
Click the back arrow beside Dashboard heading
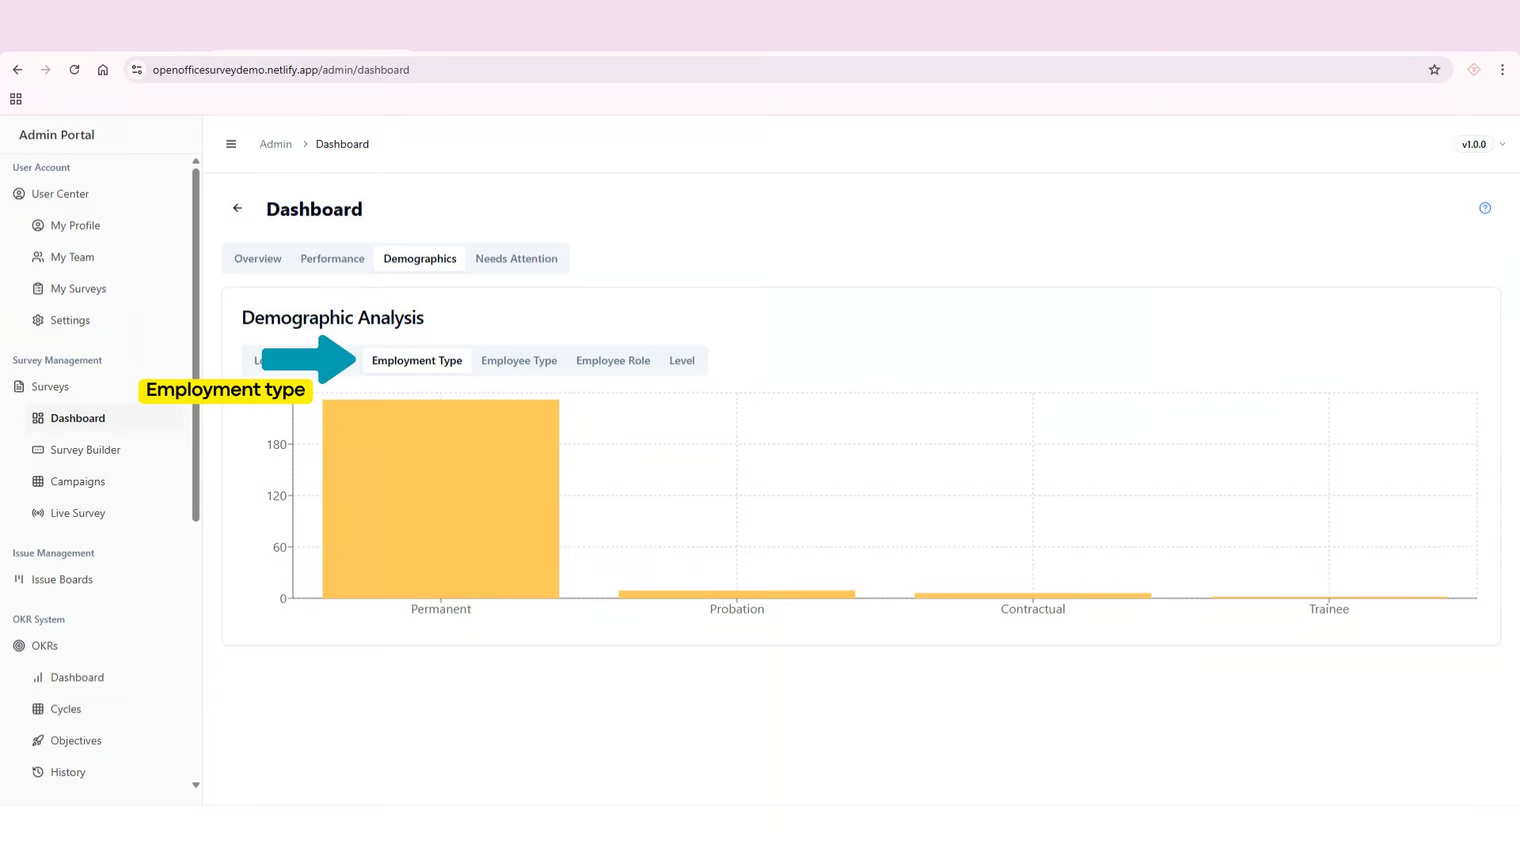(x=237, y=208)
